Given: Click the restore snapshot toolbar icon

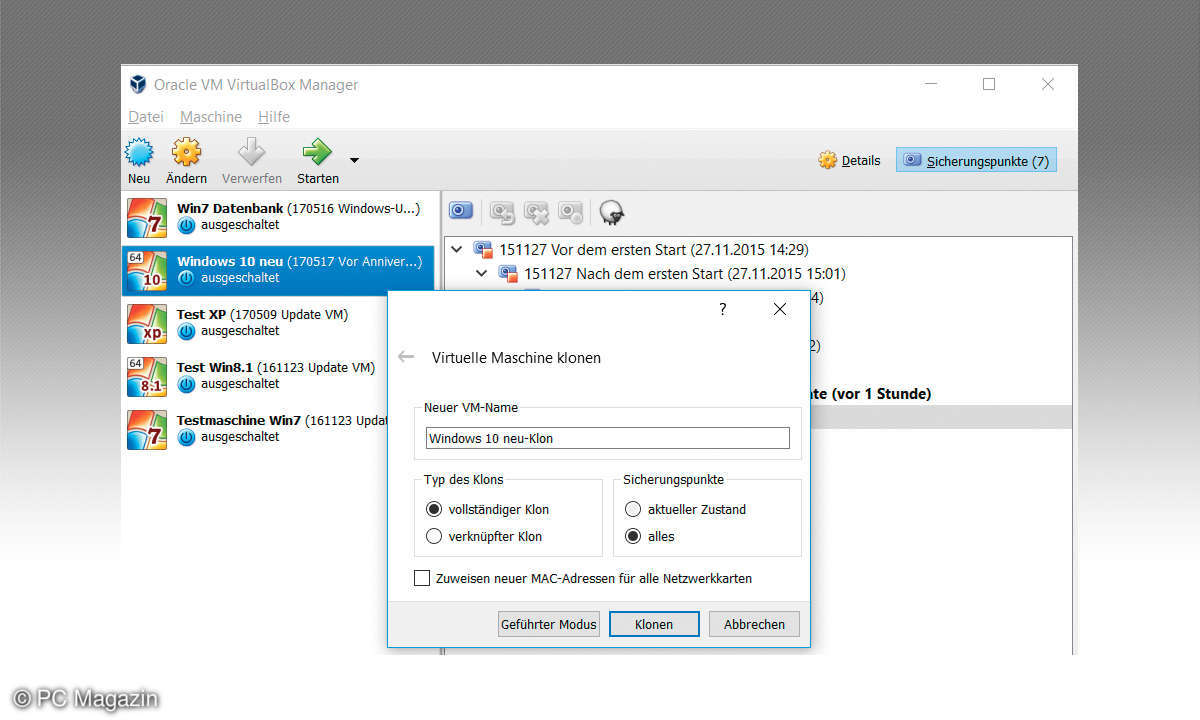Looking at the screenshot, I should tap(503, 212).
